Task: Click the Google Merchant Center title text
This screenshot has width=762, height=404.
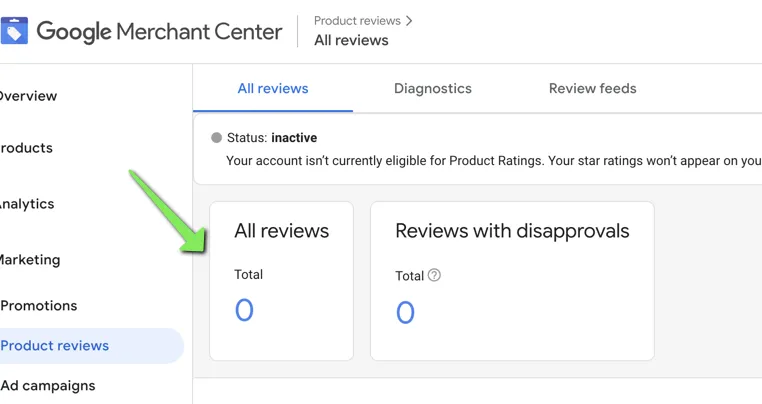Action: point(159,32)
